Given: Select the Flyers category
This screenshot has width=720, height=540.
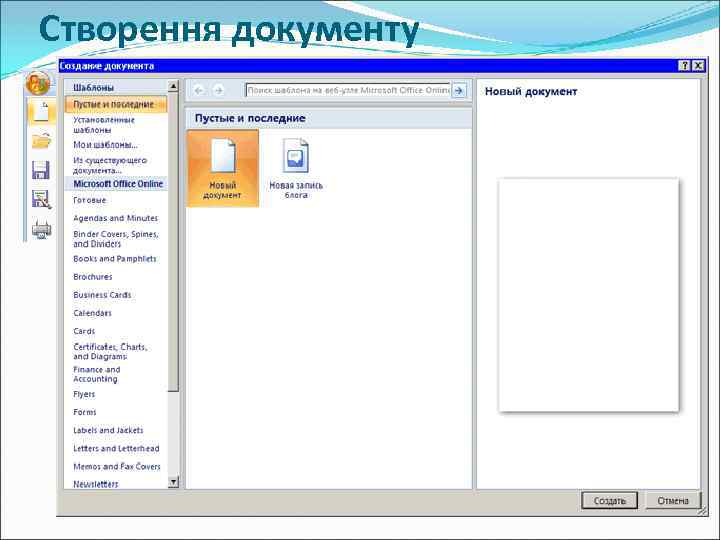Looking at the screenshot, I should click(84, 394).
